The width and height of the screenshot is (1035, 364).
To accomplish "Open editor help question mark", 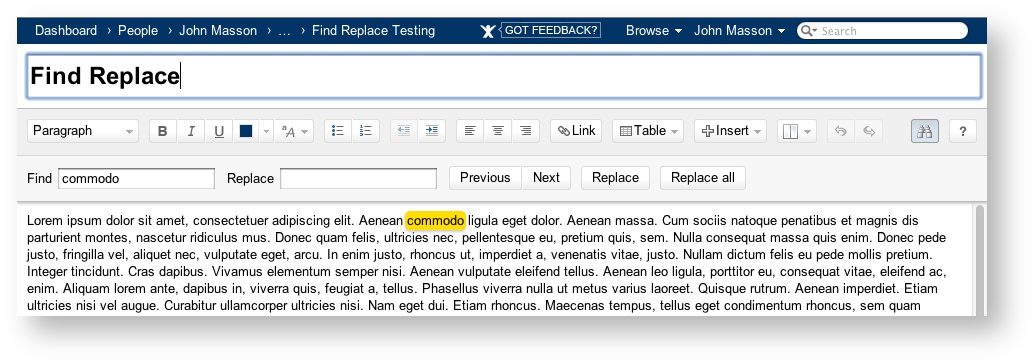I will [x=962, y=131].
